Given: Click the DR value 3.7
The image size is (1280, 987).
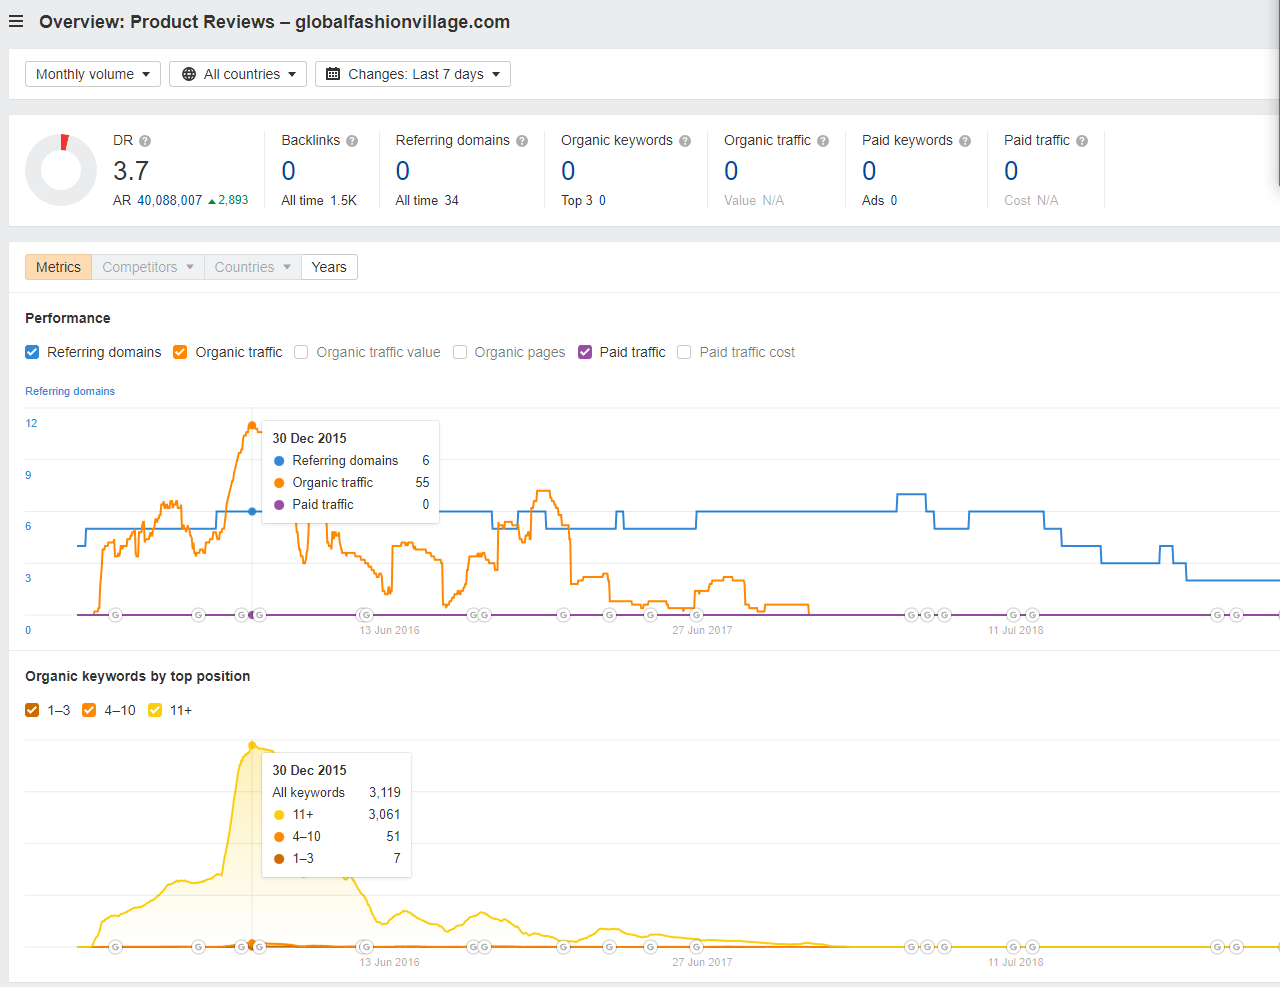Looking at the screenshot, I should click(131, 171).
